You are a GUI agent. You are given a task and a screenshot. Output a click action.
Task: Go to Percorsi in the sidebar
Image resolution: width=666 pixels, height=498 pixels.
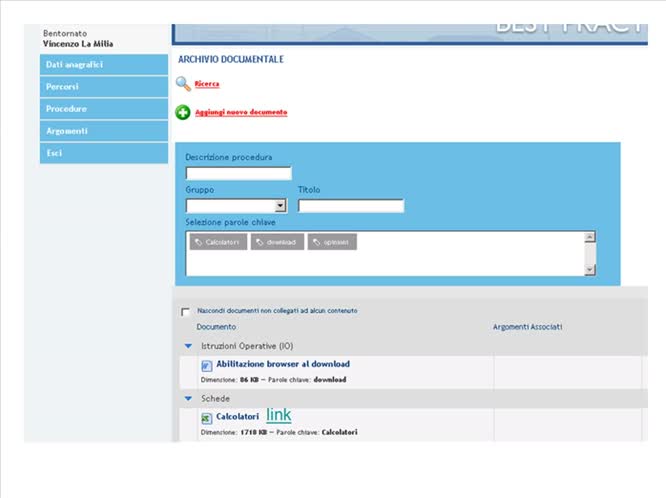coord(103,87)
